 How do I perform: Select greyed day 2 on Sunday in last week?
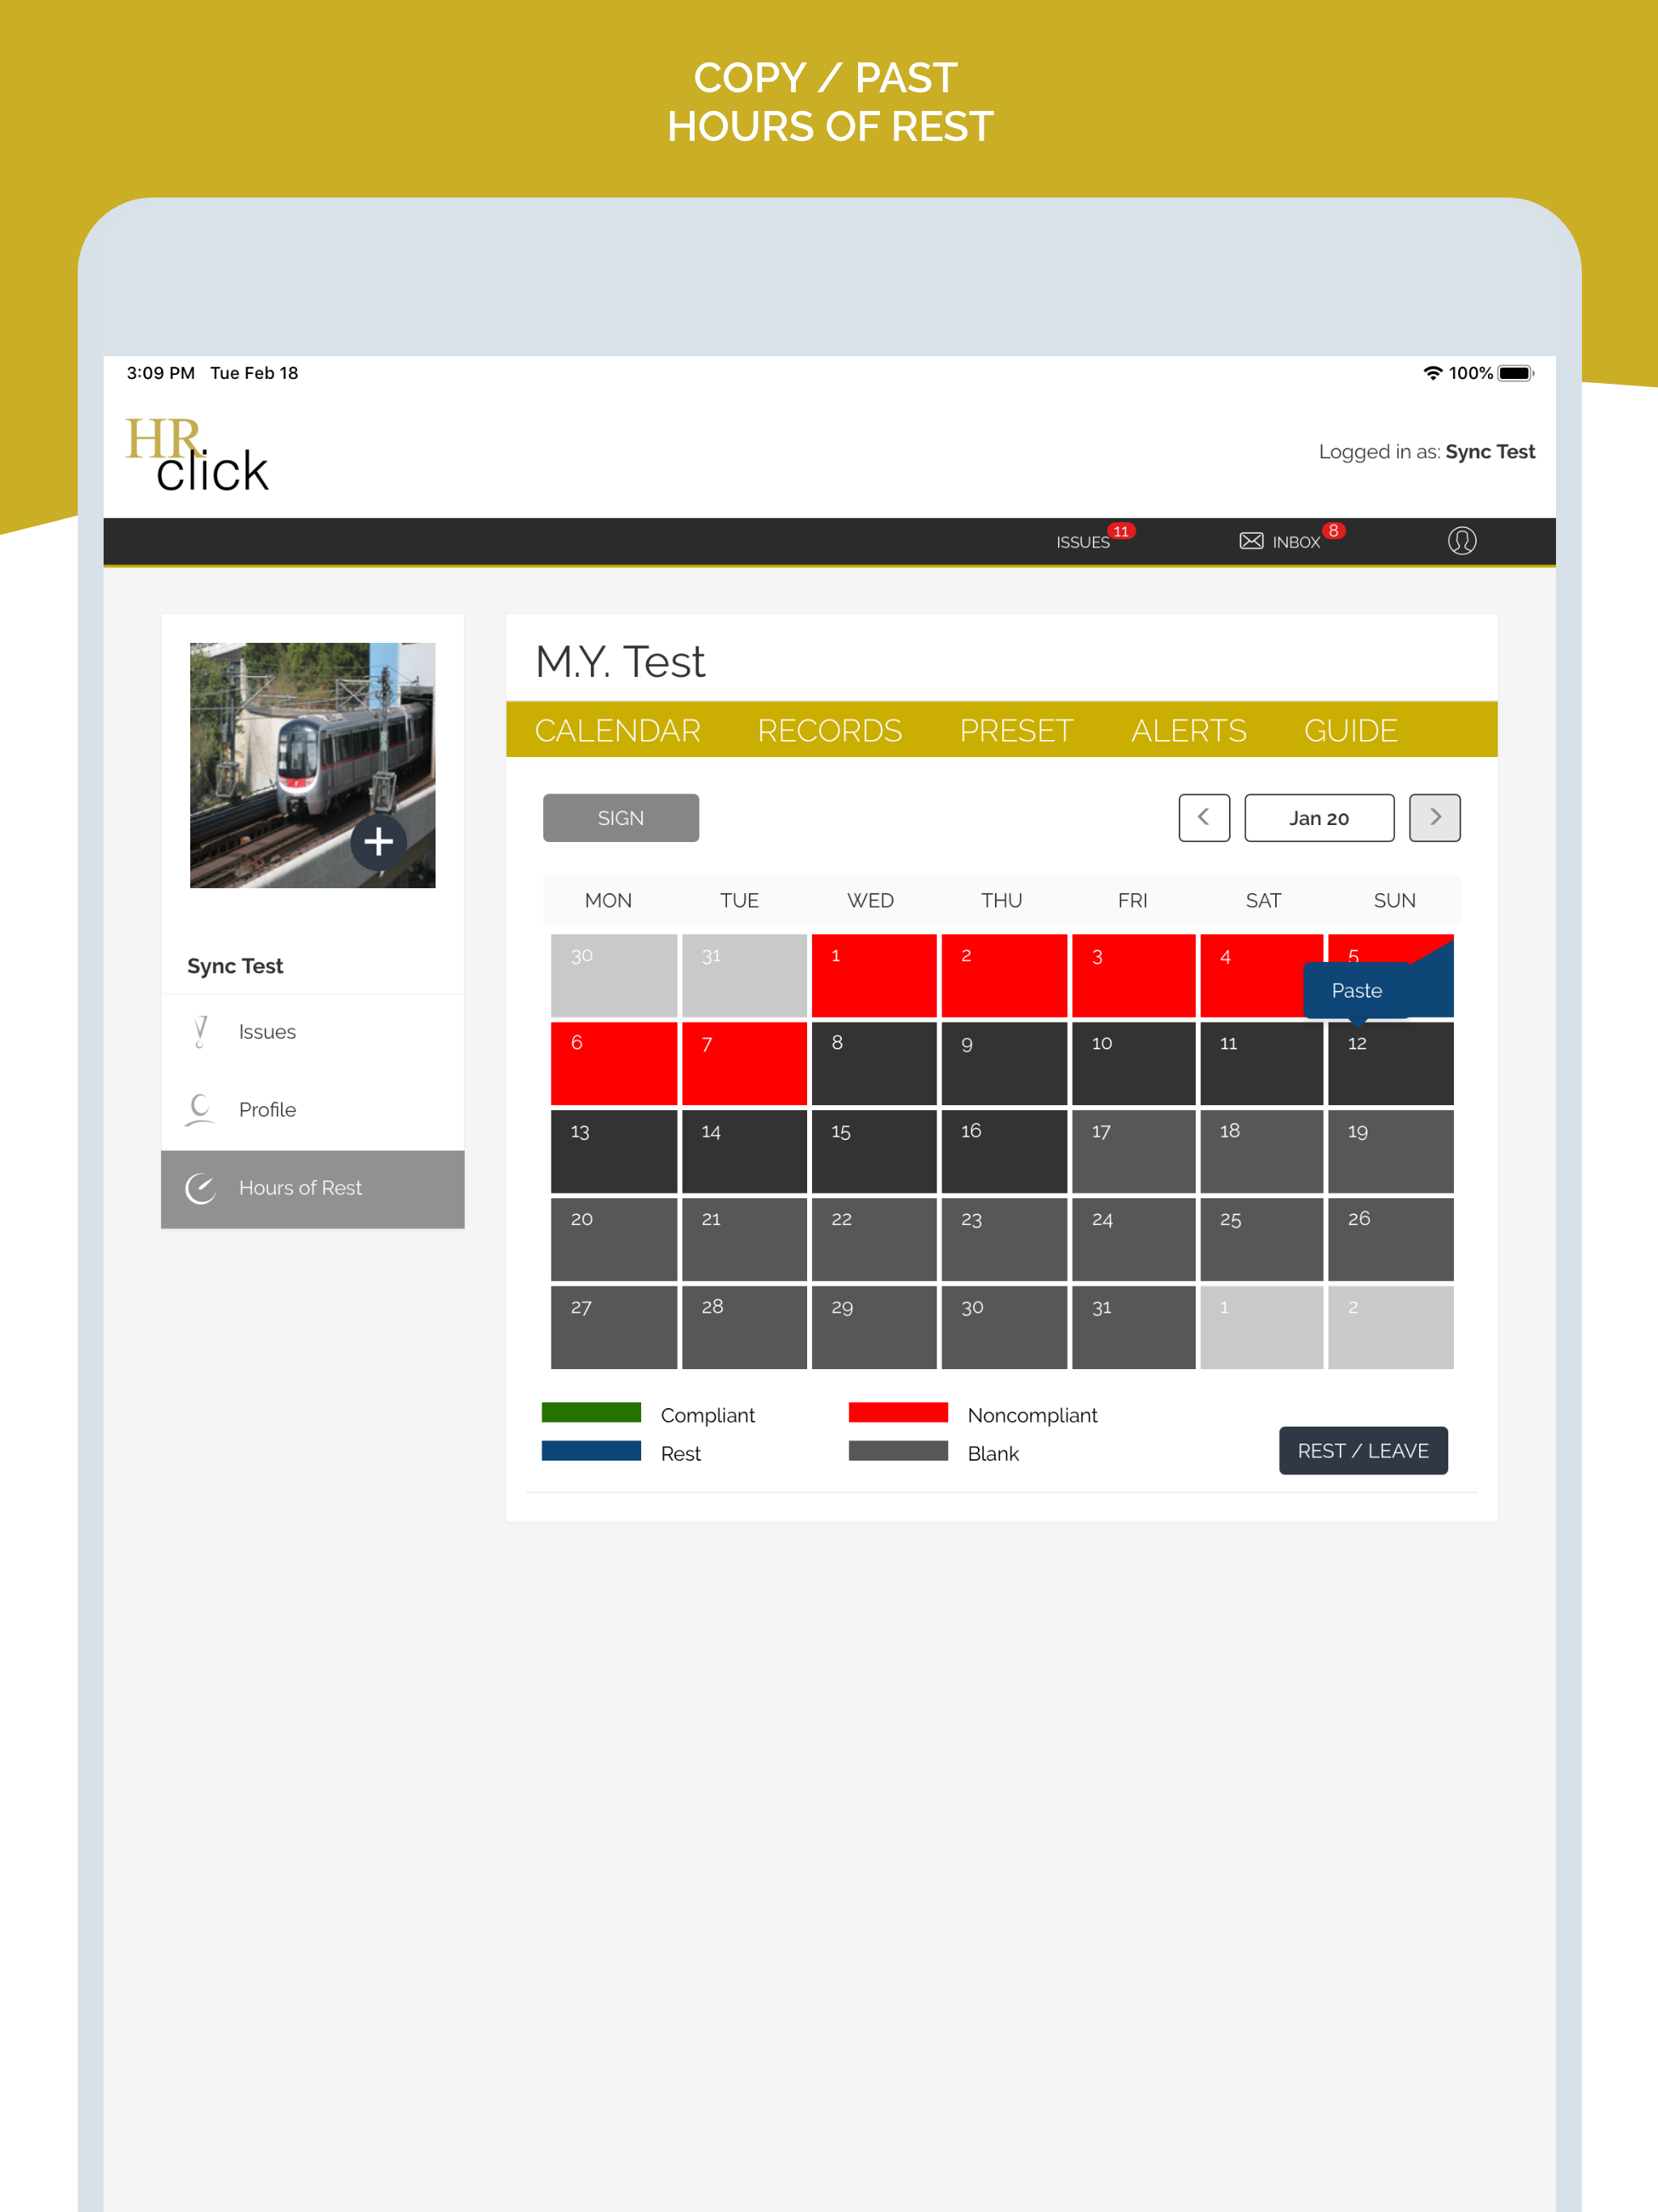tap(1391, 1327)
